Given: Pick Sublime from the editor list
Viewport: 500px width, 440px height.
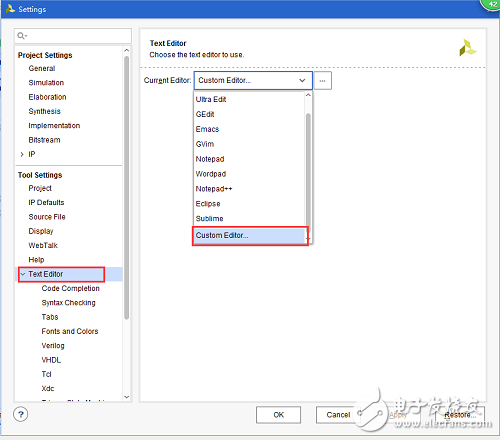Looking at the screenshot, I should pos(209,219).
